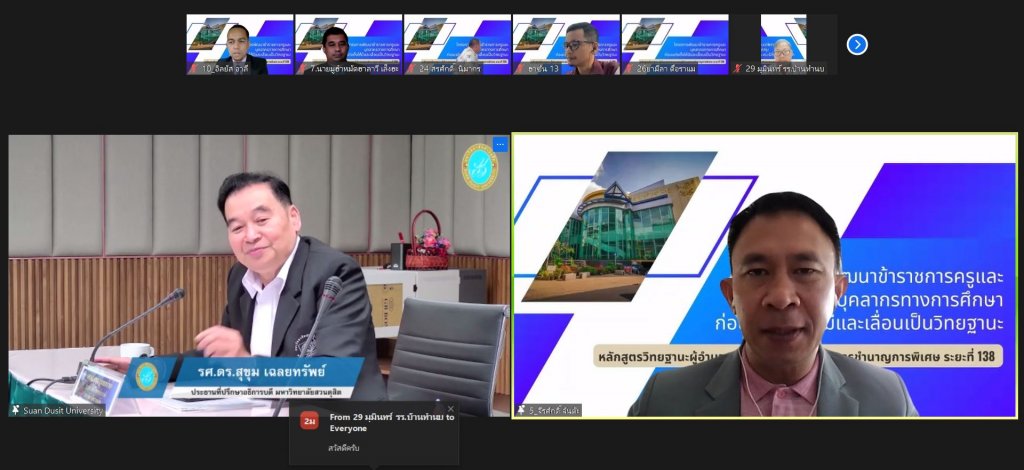Select the participant 7 video thumbnail

[x=348, y=44]
